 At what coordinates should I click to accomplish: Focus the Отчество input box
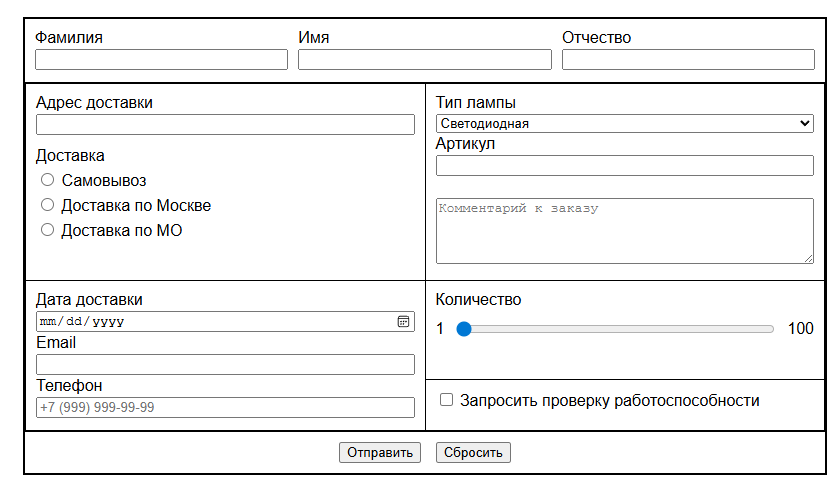click(688, 60)
